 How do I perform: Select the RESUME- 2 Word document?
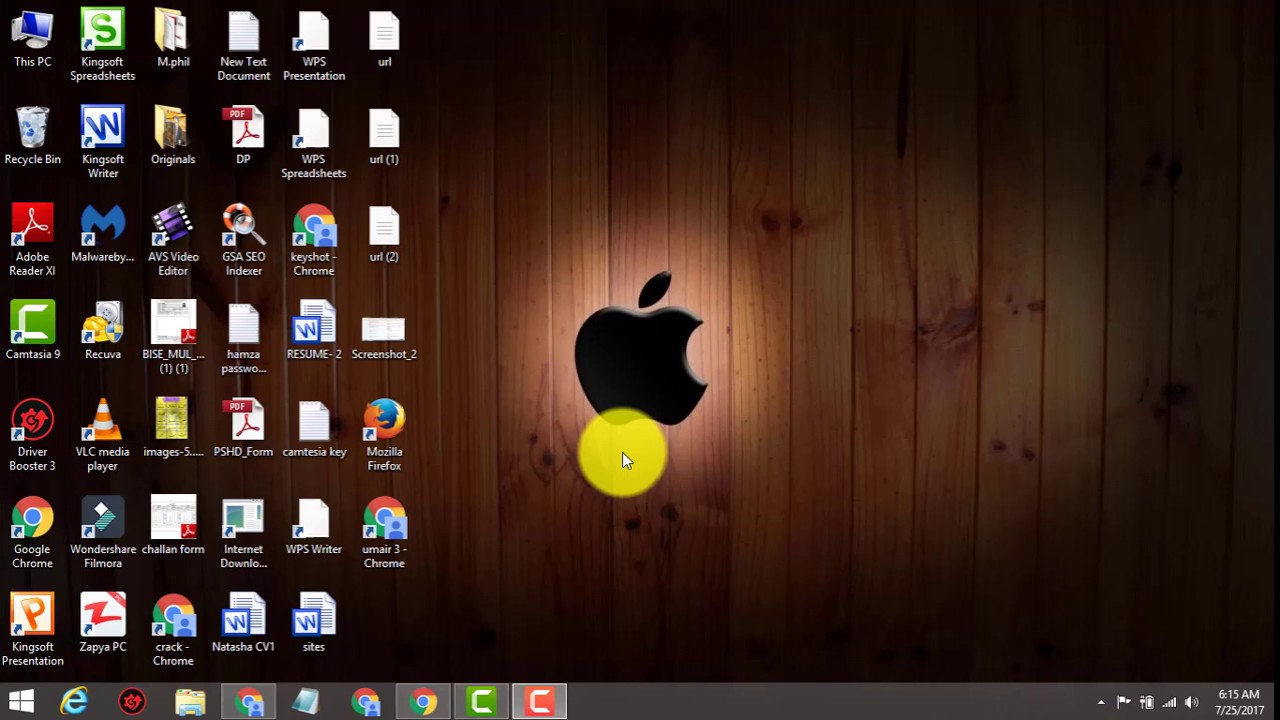coord(314,331)
